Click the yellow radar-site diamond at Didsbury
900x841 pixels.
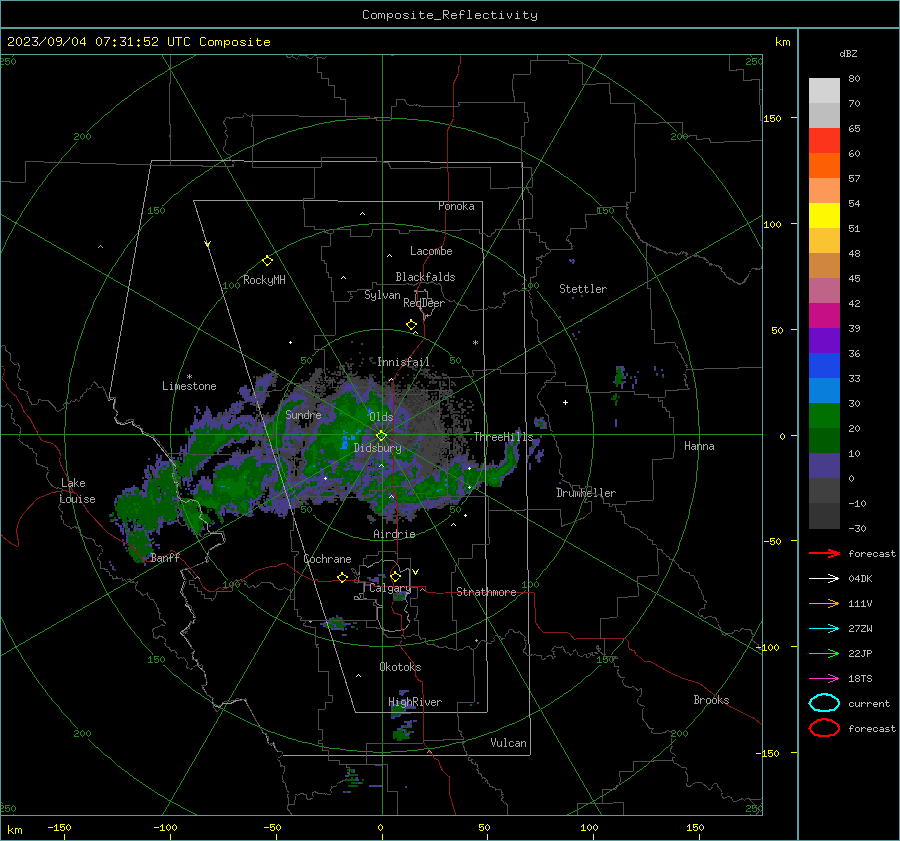point(381,436)
